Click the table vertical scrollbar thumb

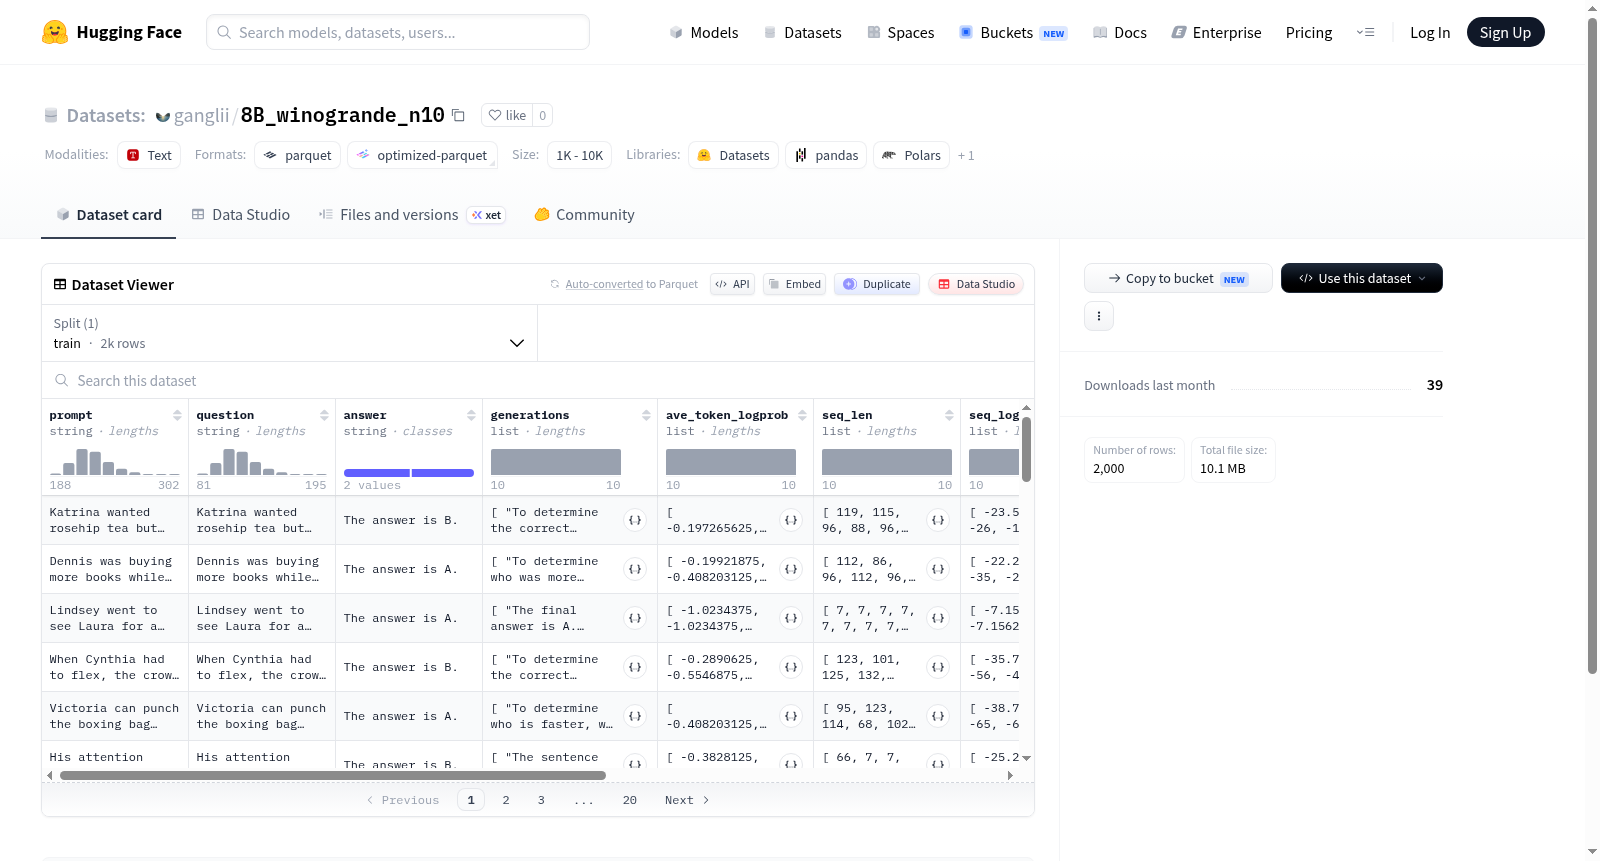click(x=1026, y=448)
